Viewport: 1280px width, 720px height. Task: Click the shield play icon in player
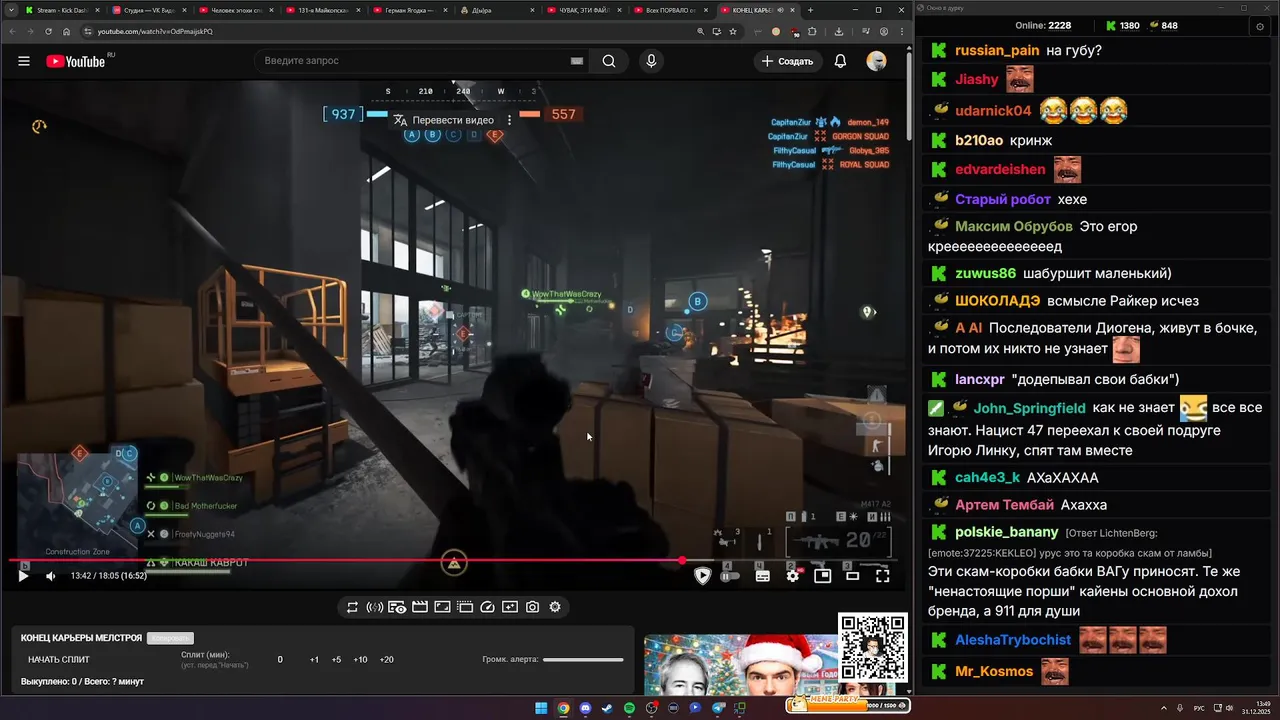pyautogui.click(x=702, y=576)
